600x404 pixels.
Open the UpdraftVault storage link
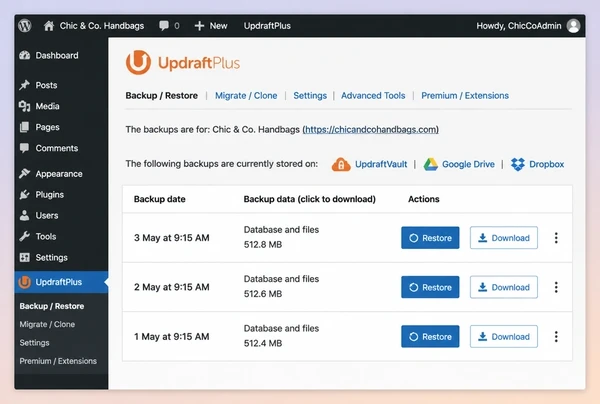pos(381,164)
